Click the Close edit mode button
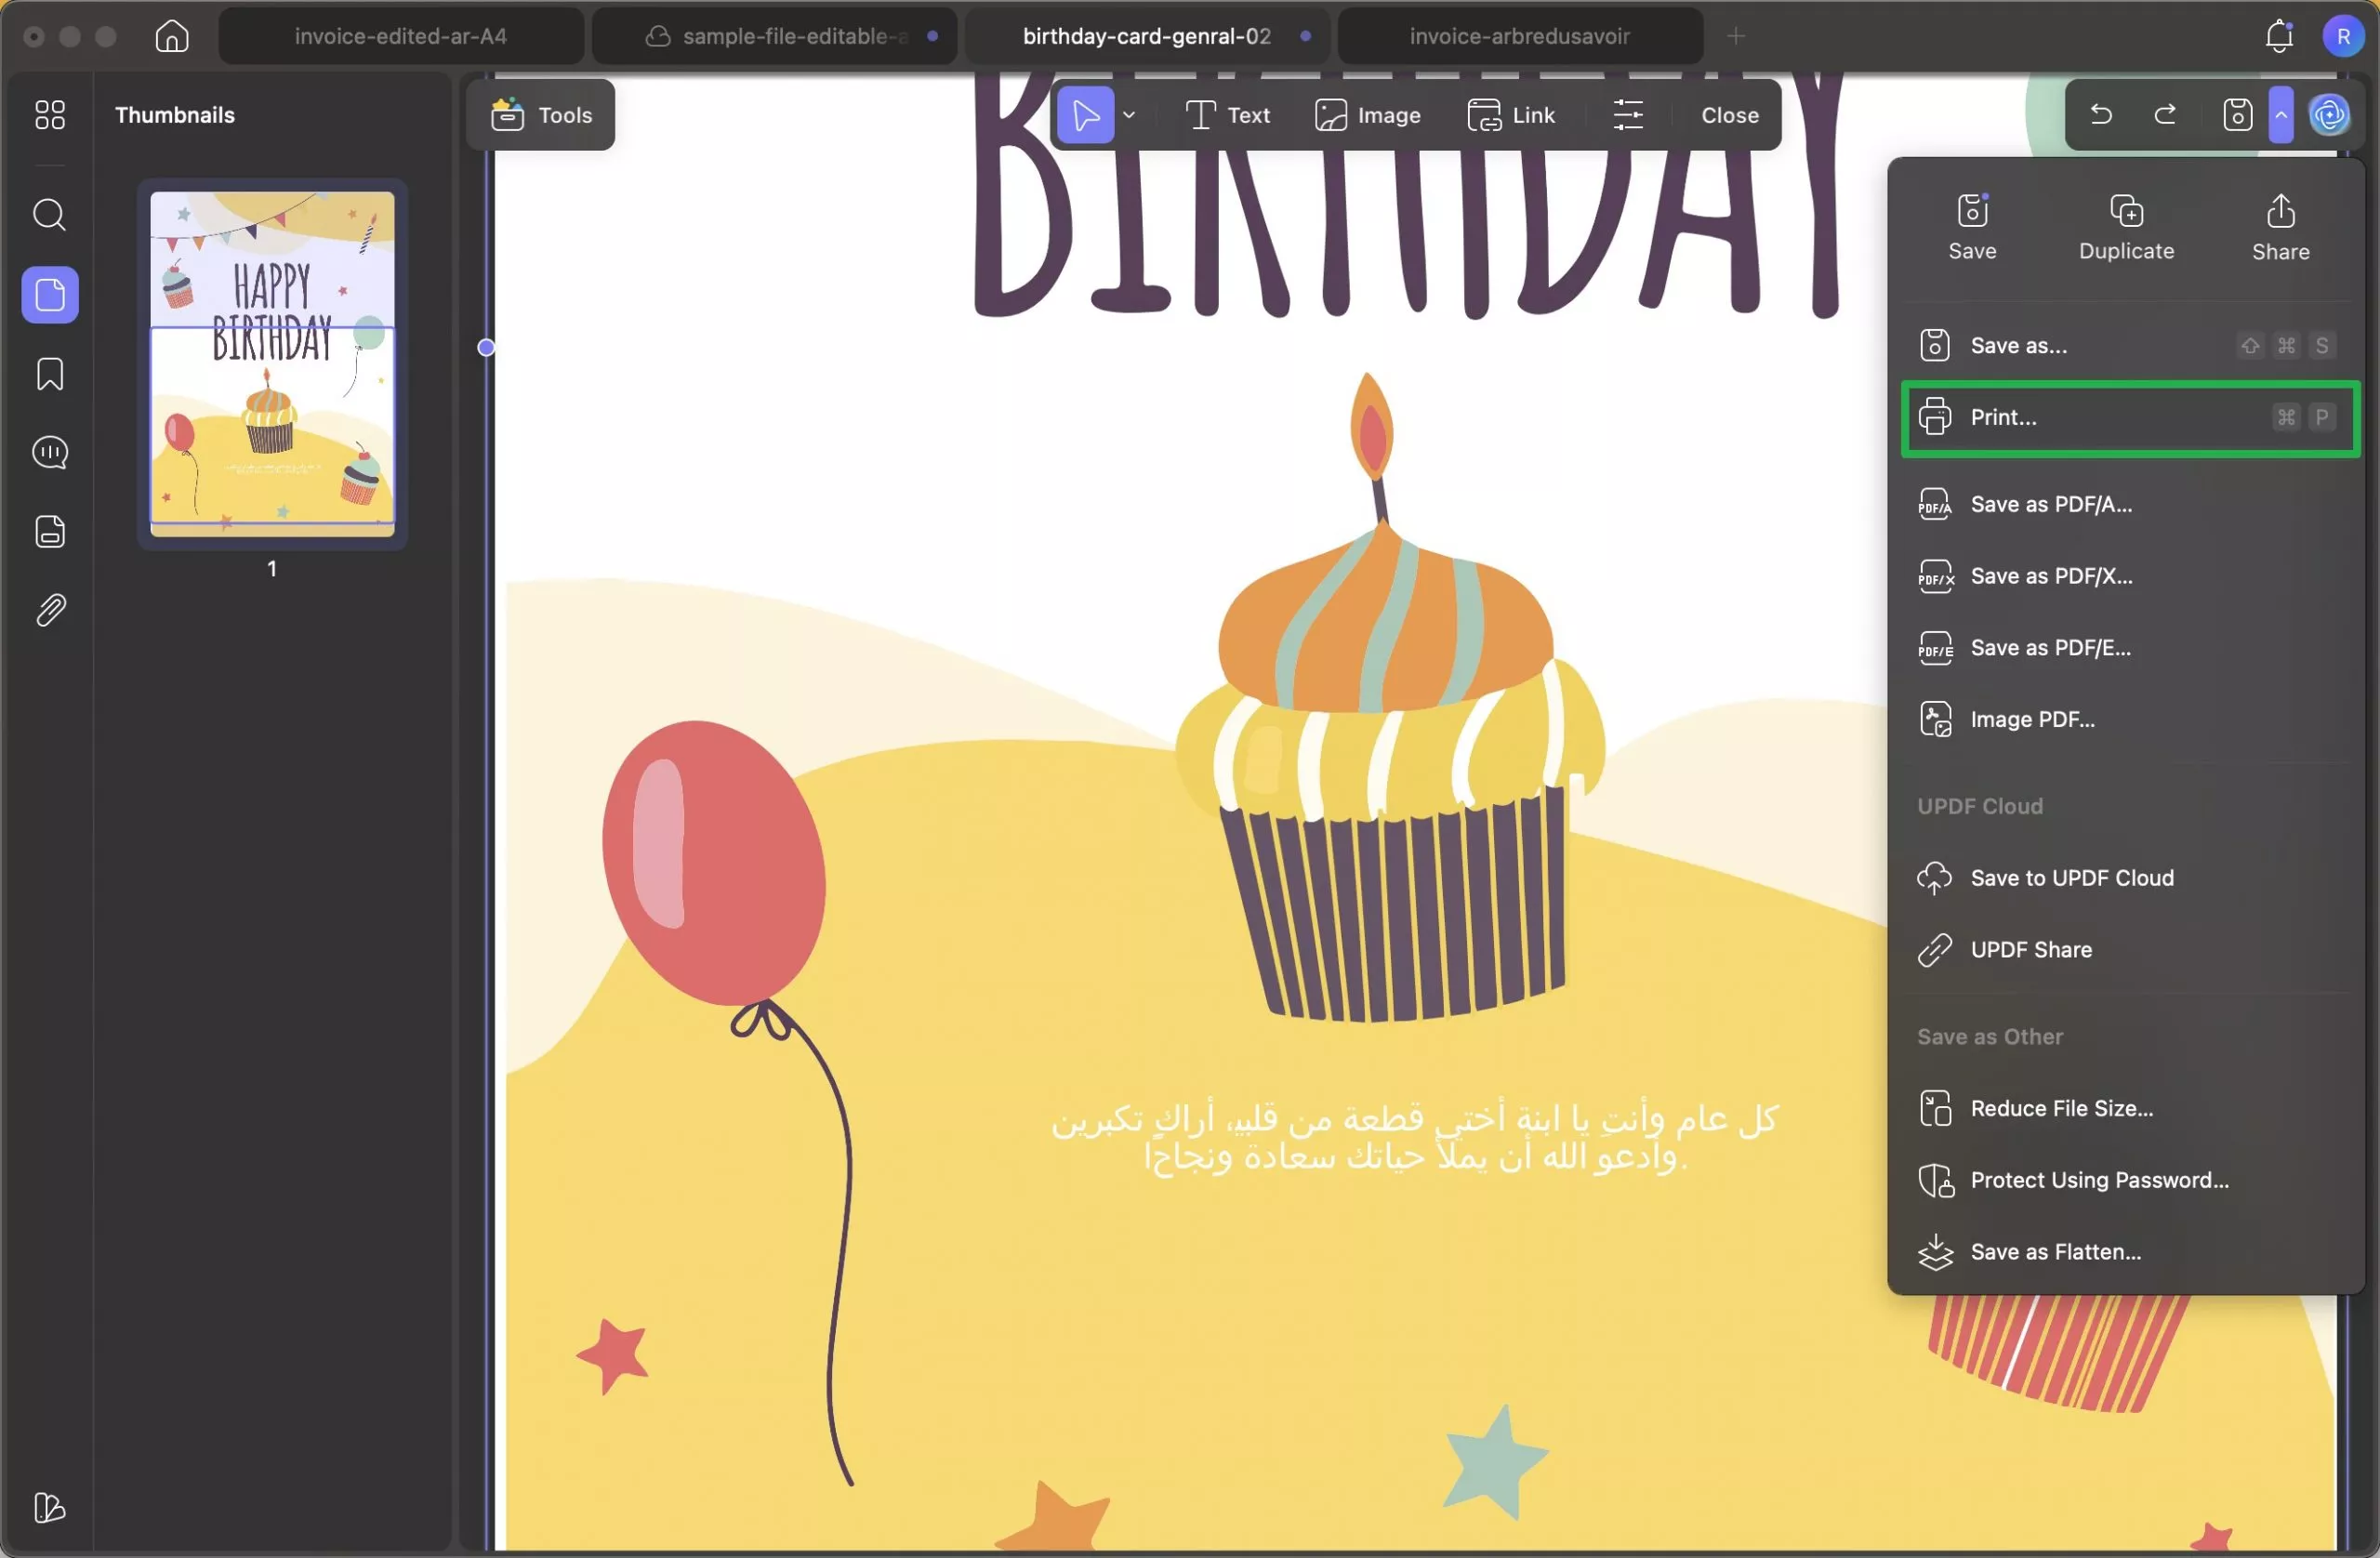This screenshot has width=2380, height=1558. coord(1729,115)
